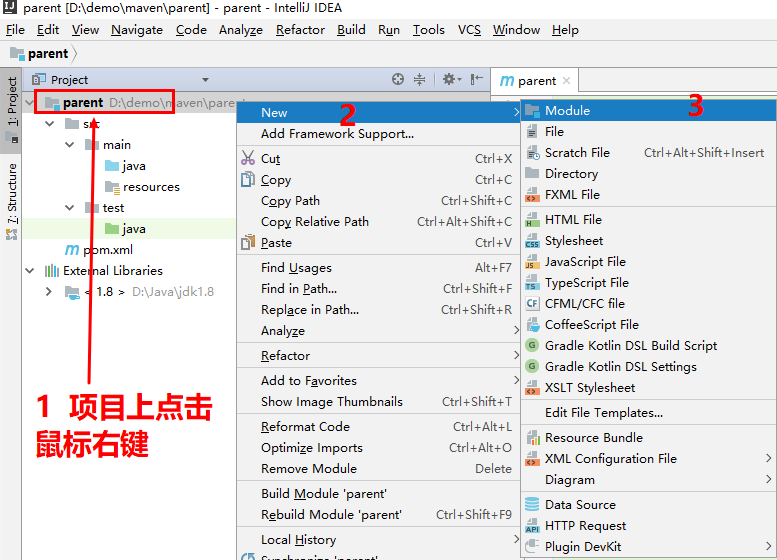Click the CSS Stylesheet icon
The width and height of the screenshot is (777, 560).
tap(532, 241)
